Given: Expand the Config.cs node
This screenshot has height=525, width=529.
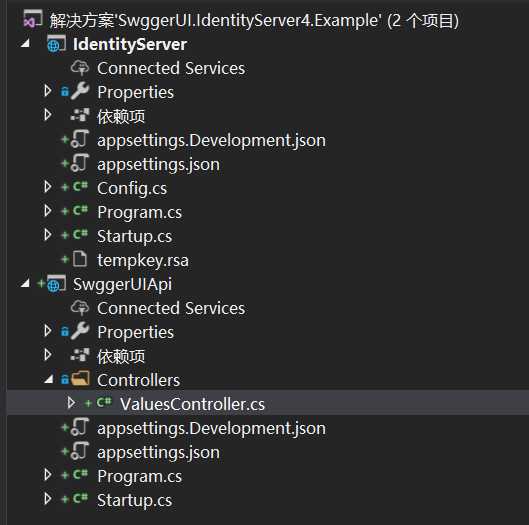Looking at the screenshot, I should pos(48,186).
